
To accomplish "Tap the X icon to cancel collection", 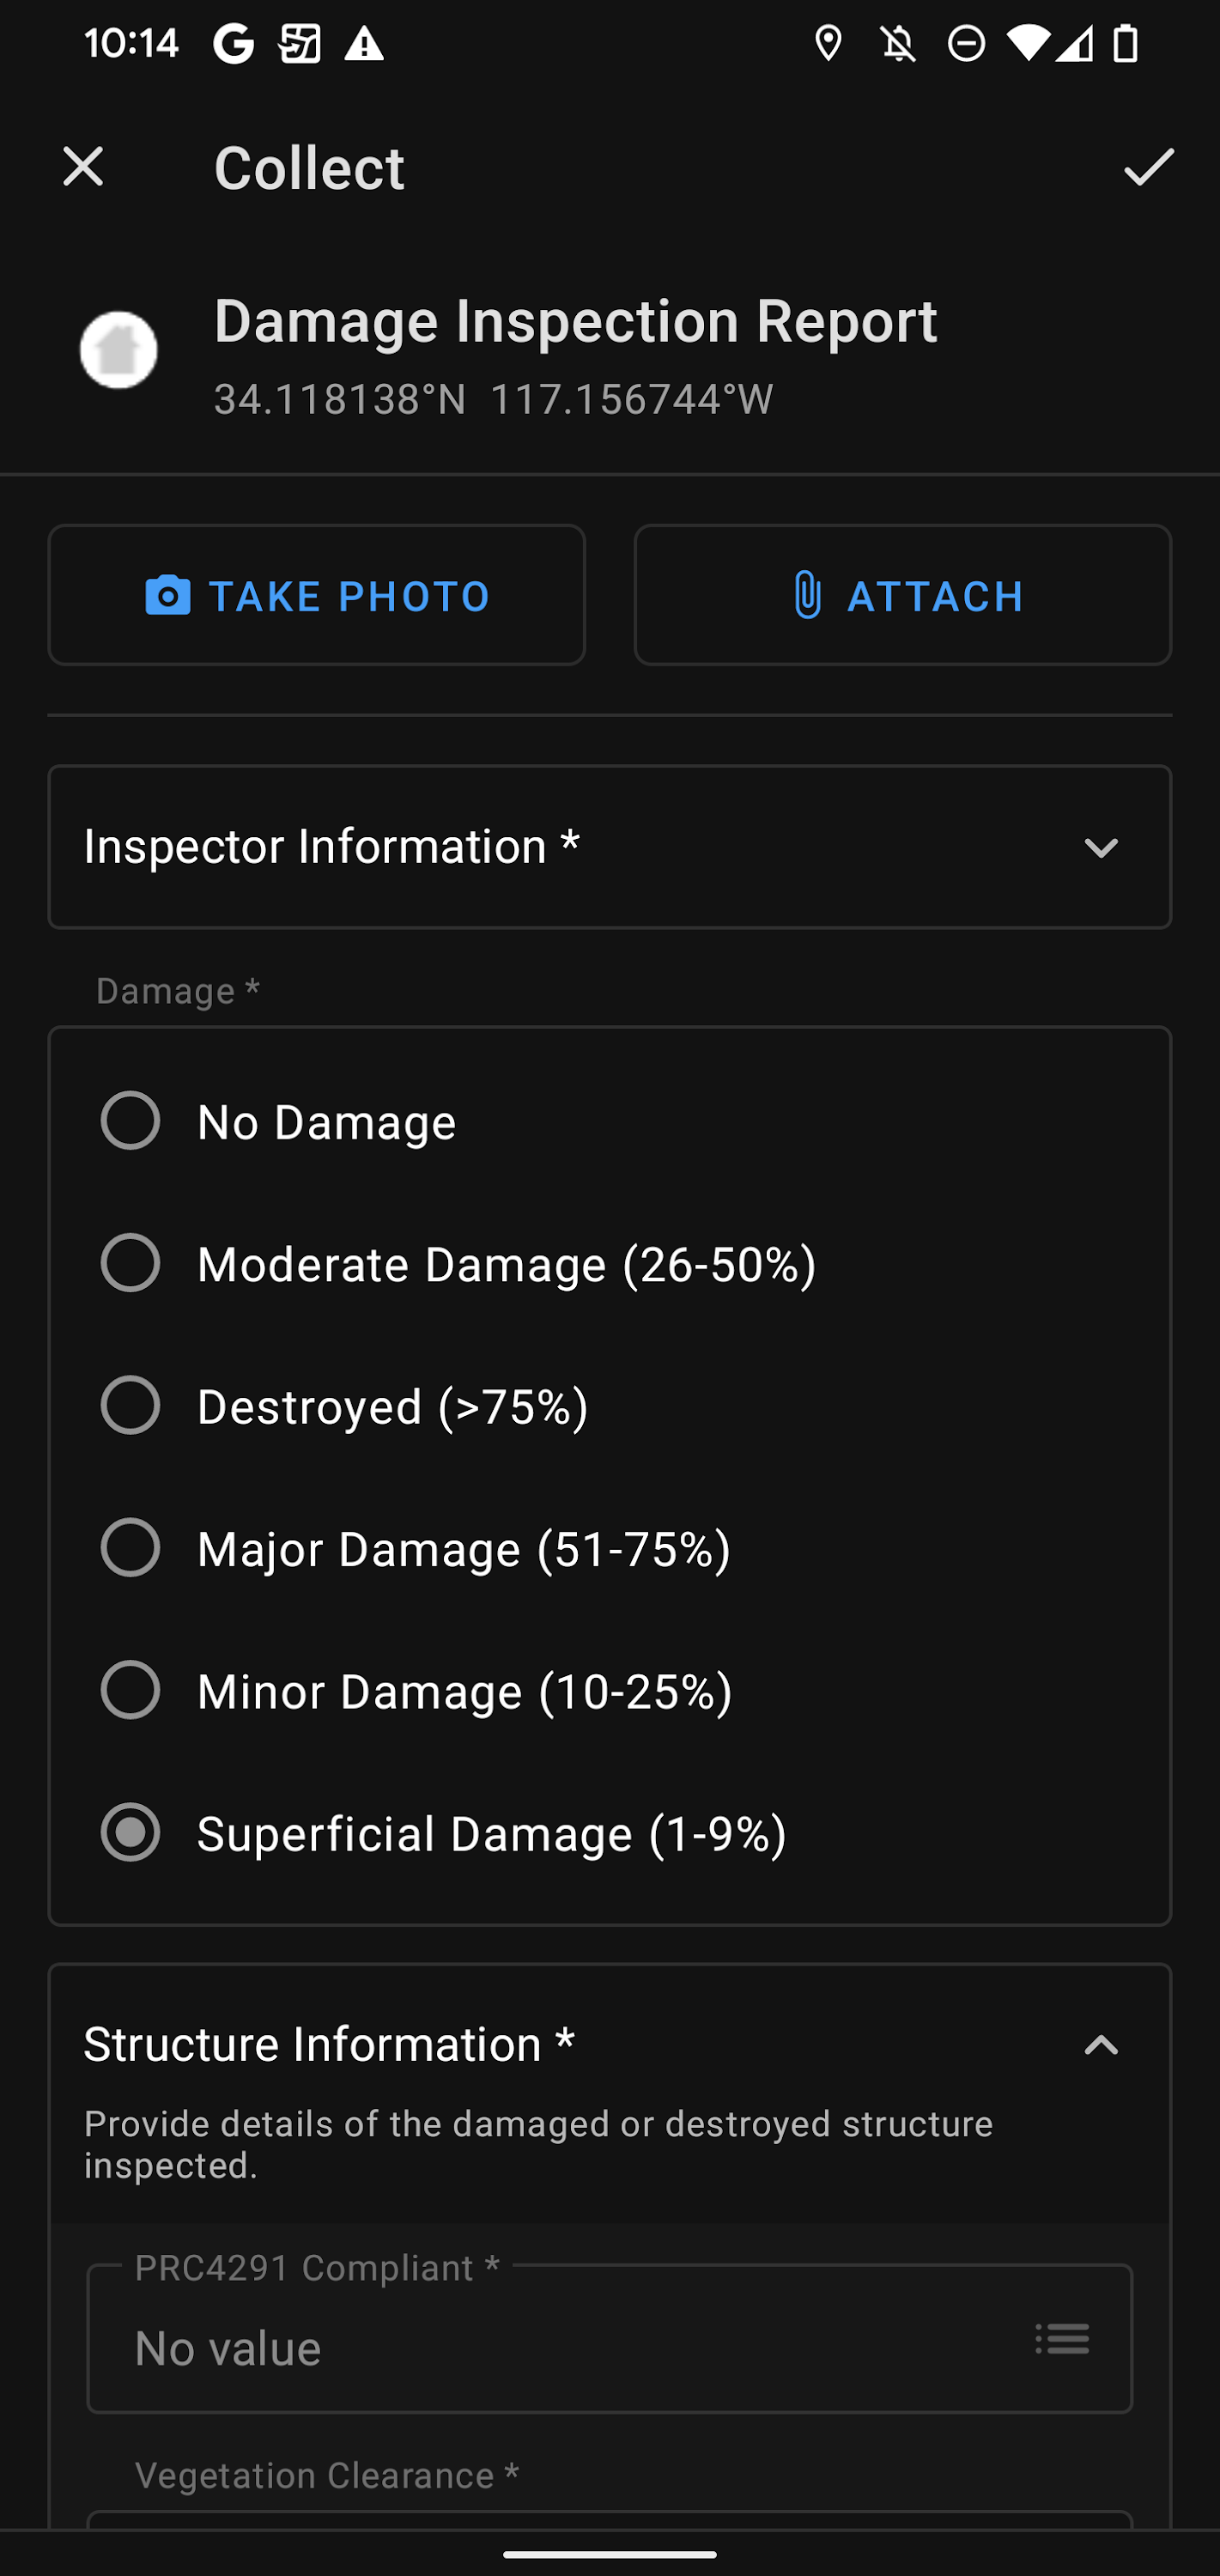I will tap(83, 167).
